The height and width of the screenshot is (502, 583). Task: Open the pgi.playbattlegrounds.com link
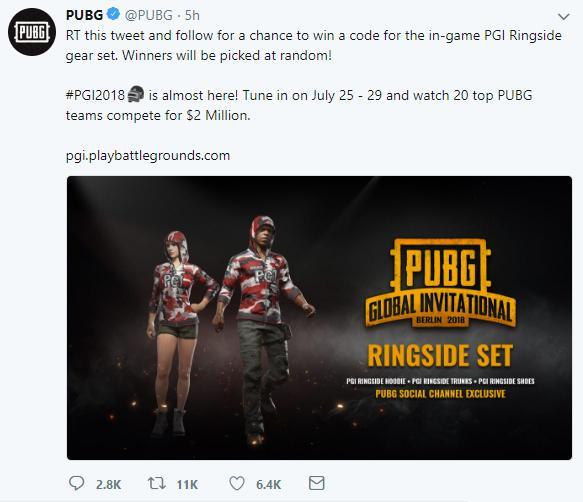148,155
